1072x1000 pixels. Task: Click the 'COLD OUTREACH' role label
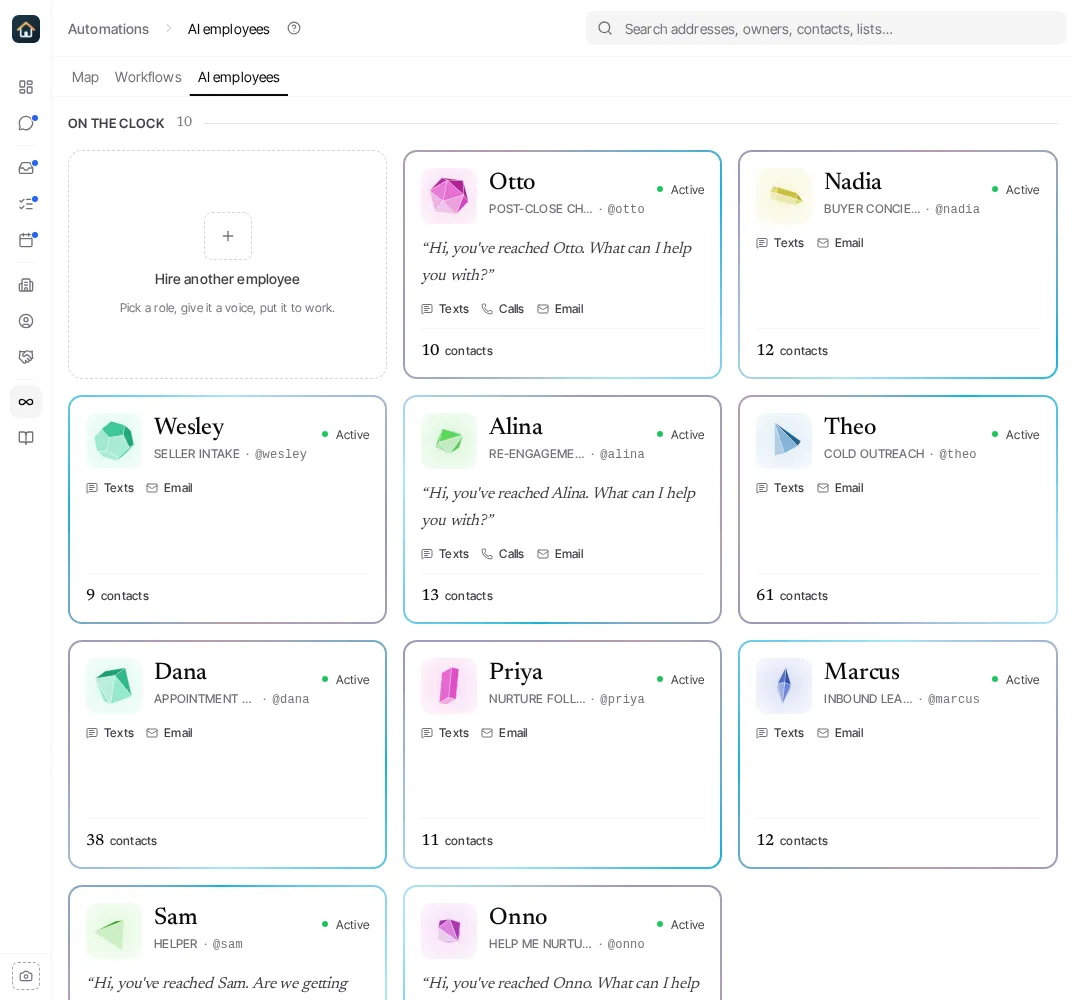[874, 454]
